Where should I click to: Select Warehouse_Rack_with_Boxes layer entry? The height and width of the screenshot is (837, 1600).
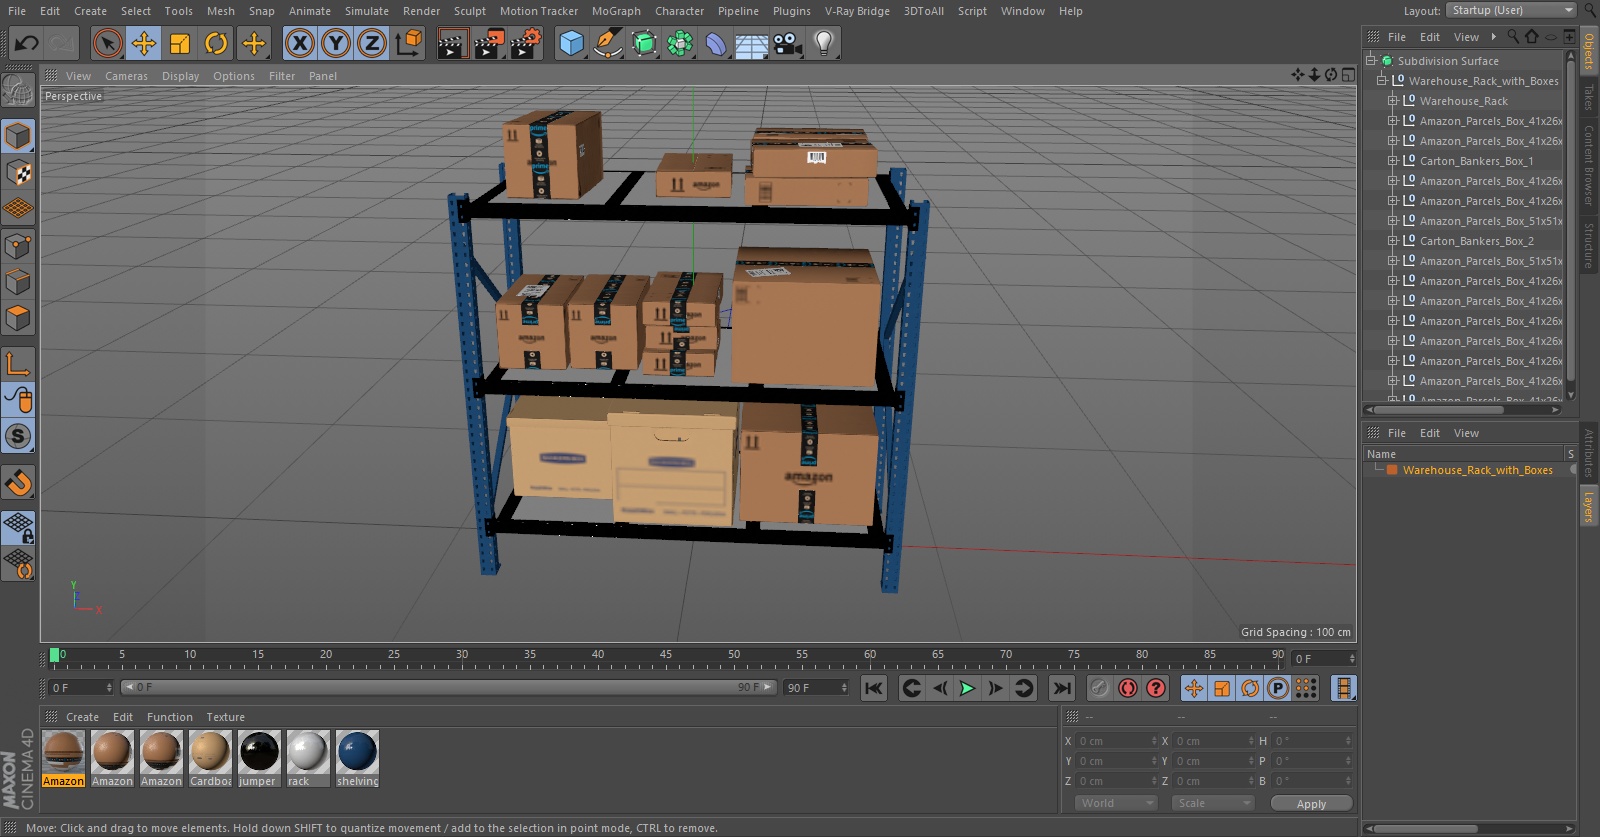(x=1477, y=470)
